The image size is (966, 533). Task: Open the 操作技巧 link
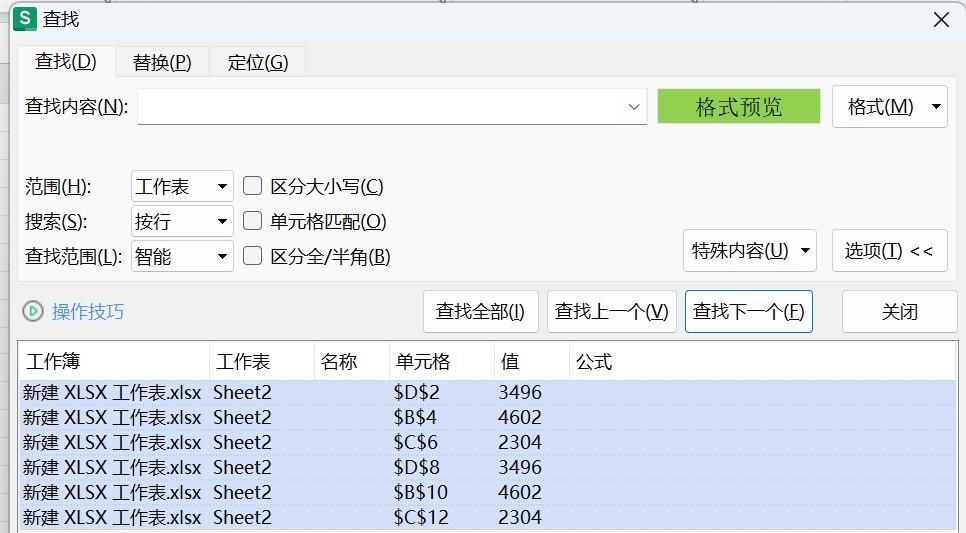[87, 311]
